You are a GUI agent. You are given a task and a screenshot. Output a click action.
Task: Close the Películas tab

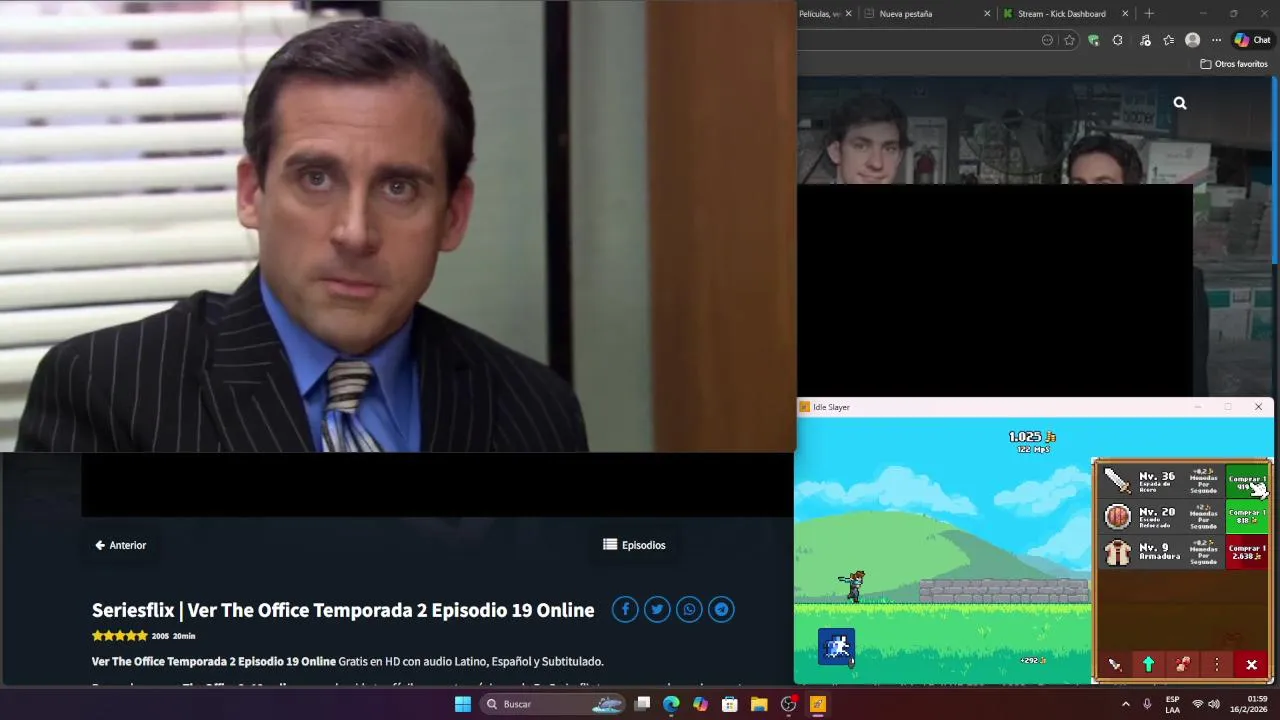pyautogui.click(x=849, y=14)
